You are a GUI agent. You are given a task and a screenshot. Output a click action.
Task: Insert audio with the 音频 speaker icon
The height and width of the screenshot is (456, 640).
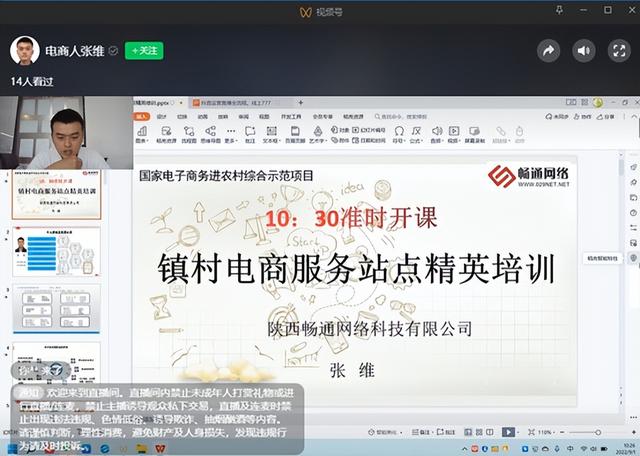[437, 135]
